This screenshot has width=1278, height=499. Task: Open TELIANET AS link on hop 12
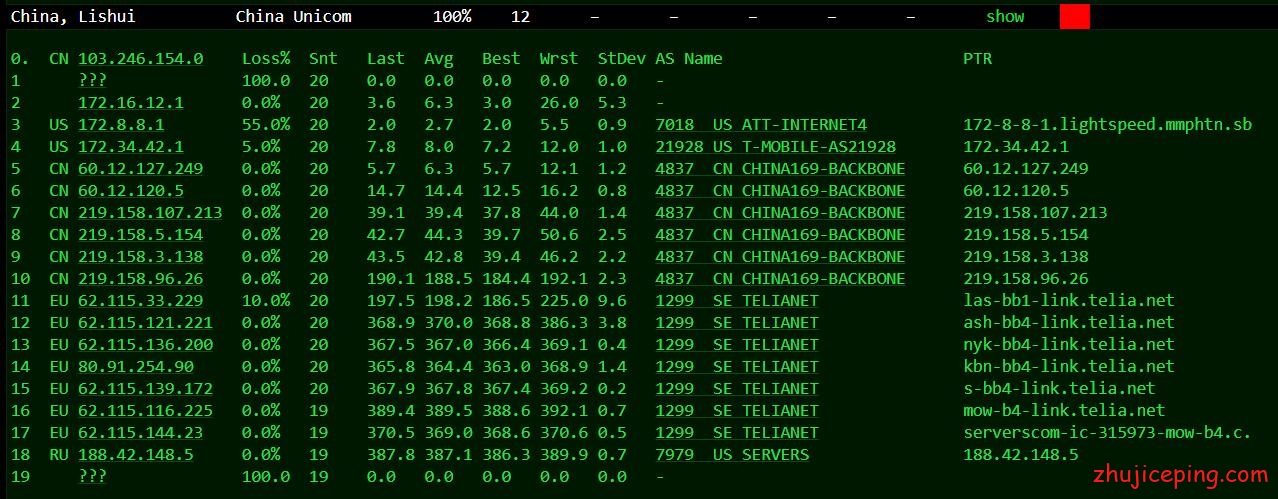point(737,323)
